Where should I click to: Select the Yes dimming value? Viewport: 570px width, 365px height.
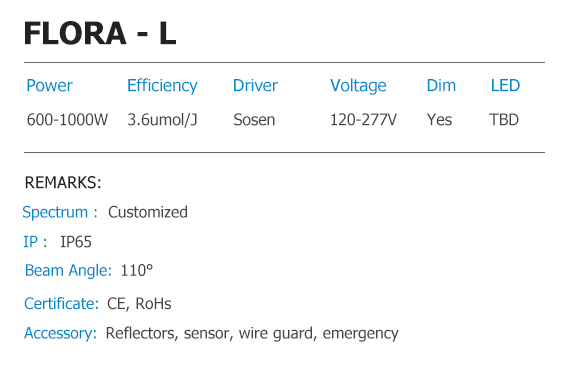pos(439,120)
